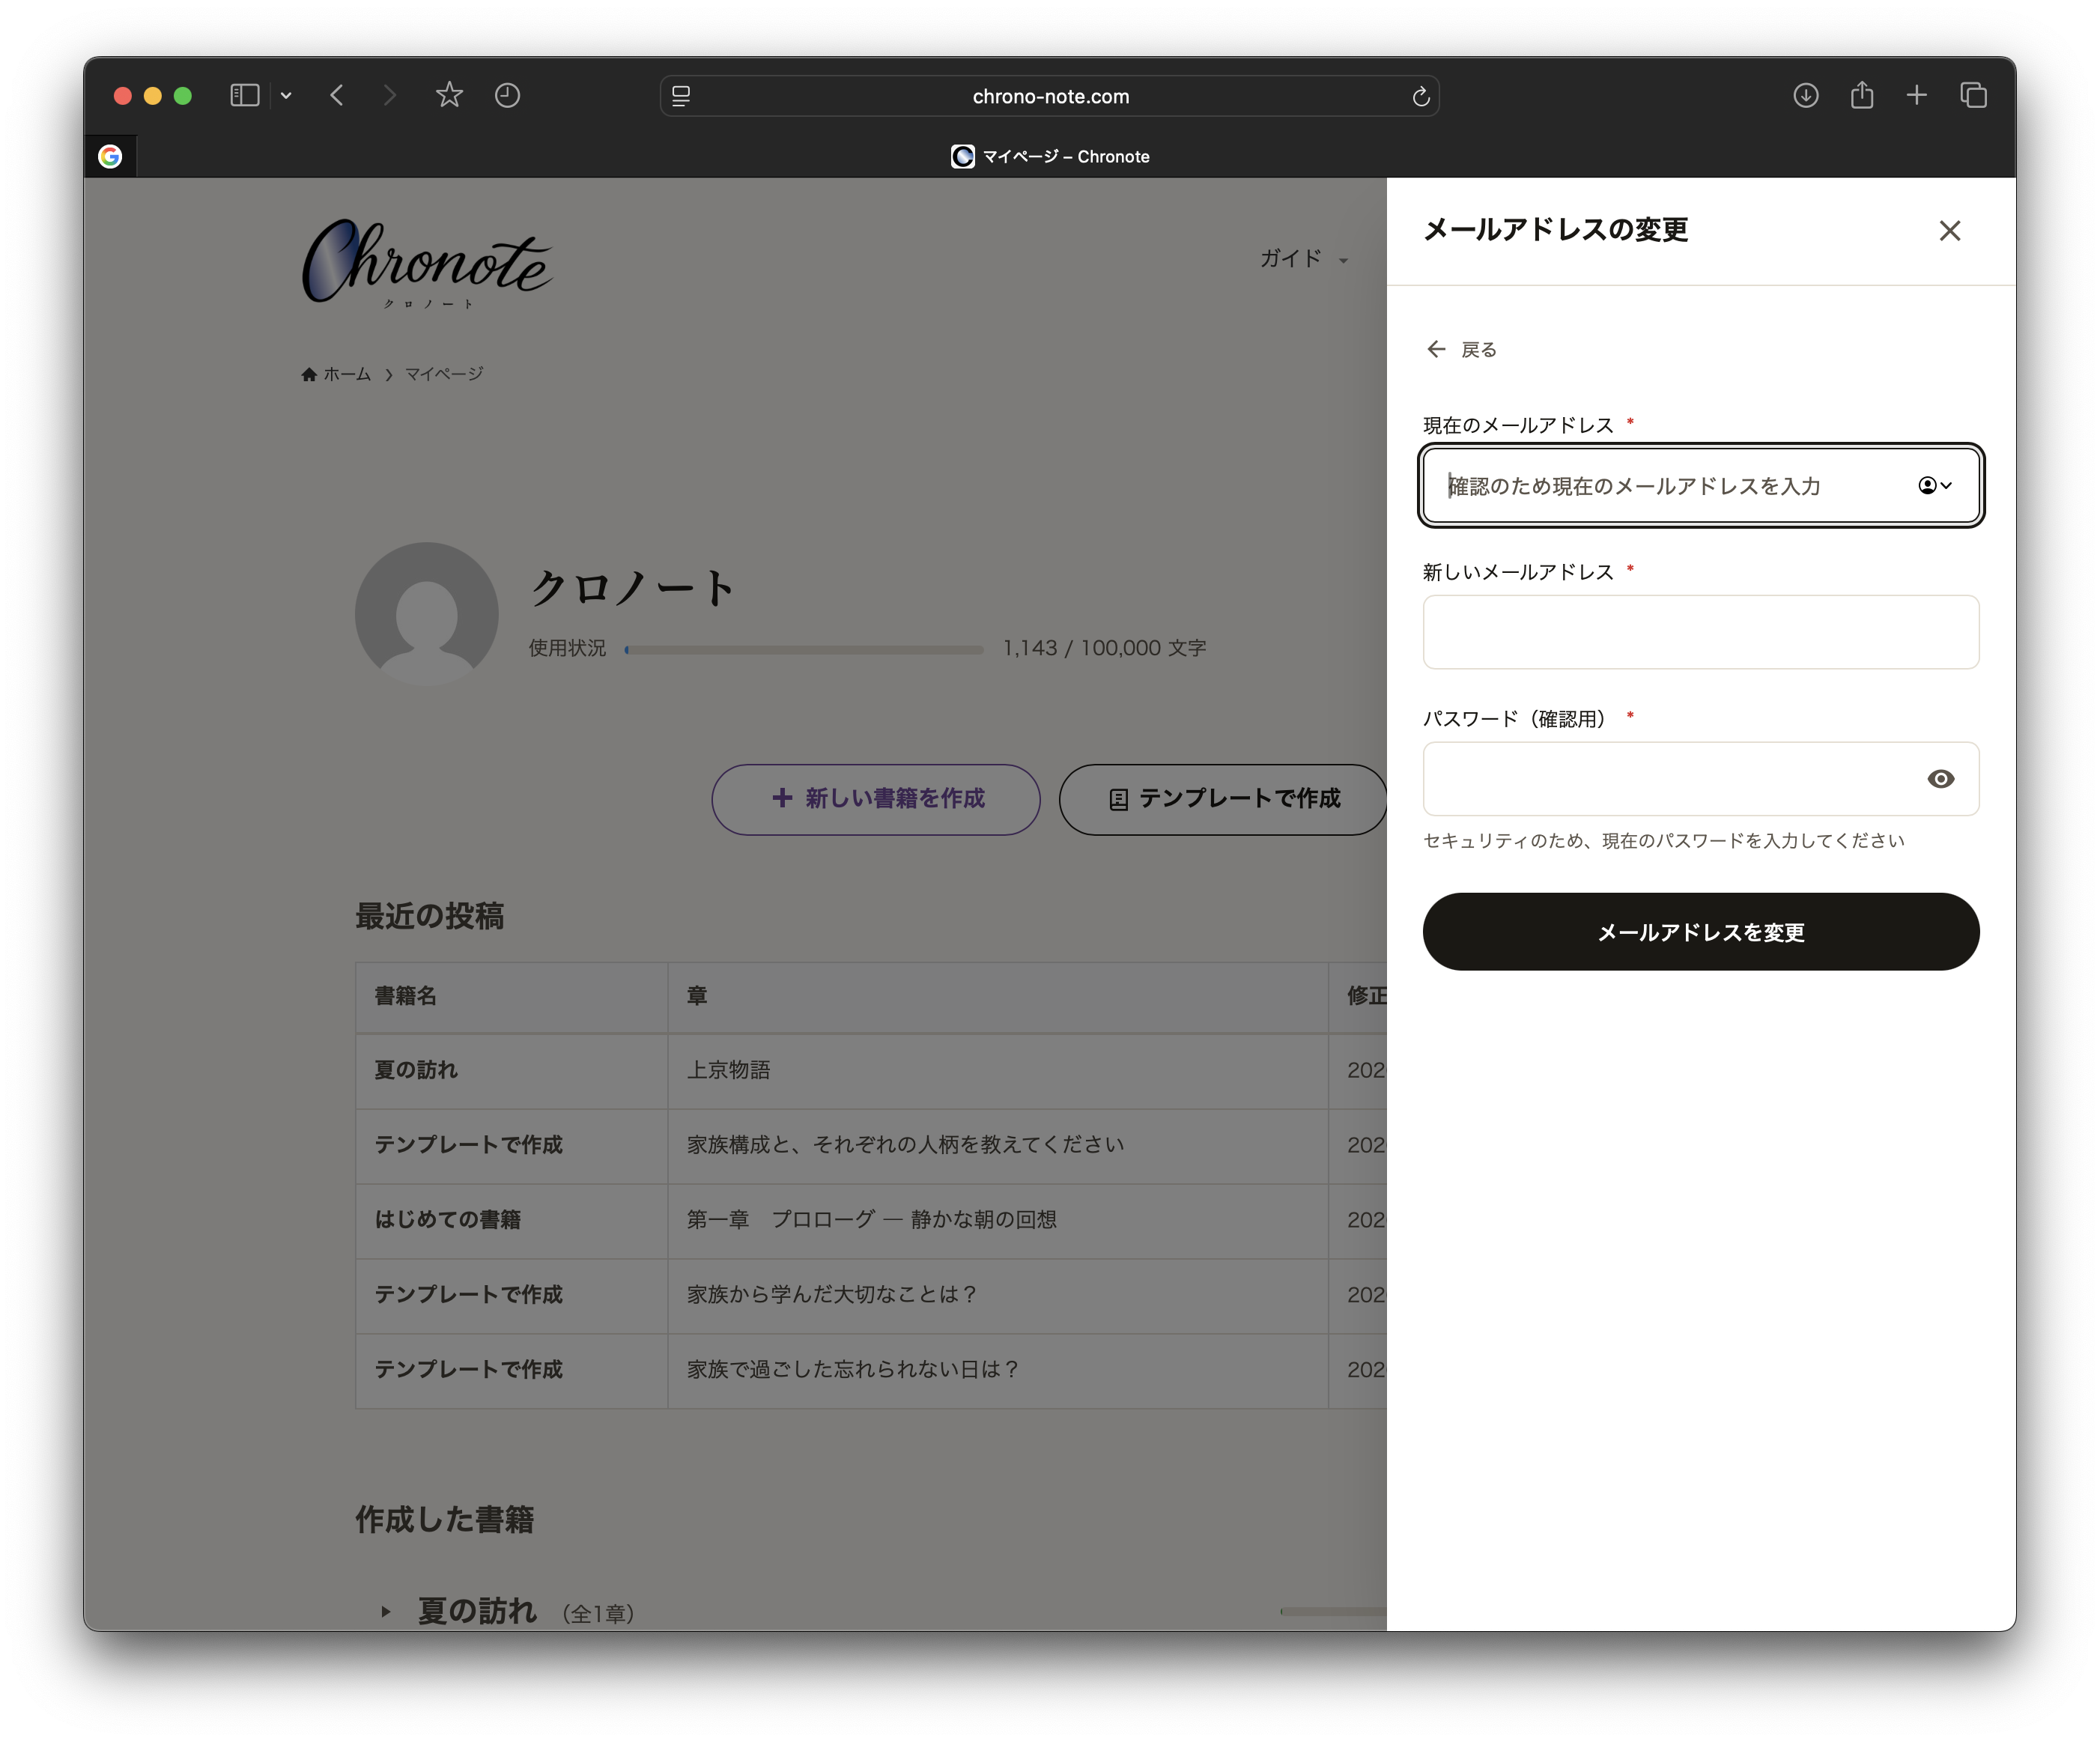Click 新しい書籍を作成 button

click(x=876, y=799)
